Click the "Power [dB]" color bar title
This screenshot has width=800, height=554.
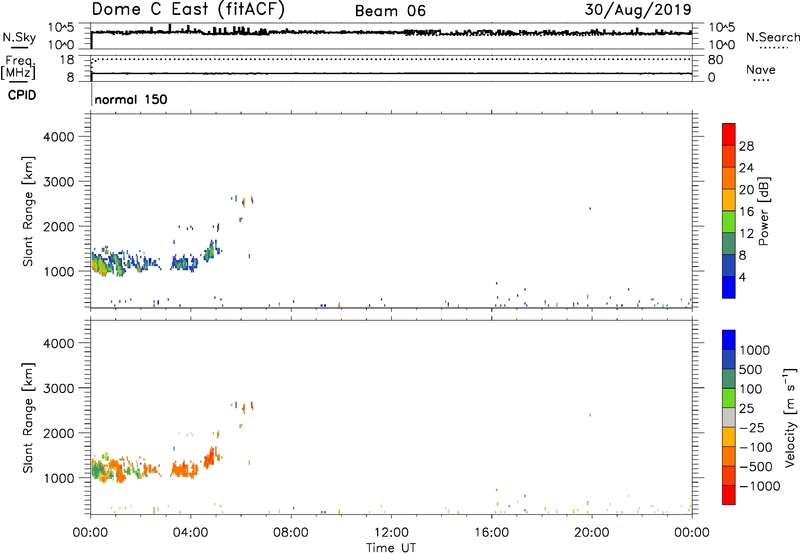(x=763, y=211)
